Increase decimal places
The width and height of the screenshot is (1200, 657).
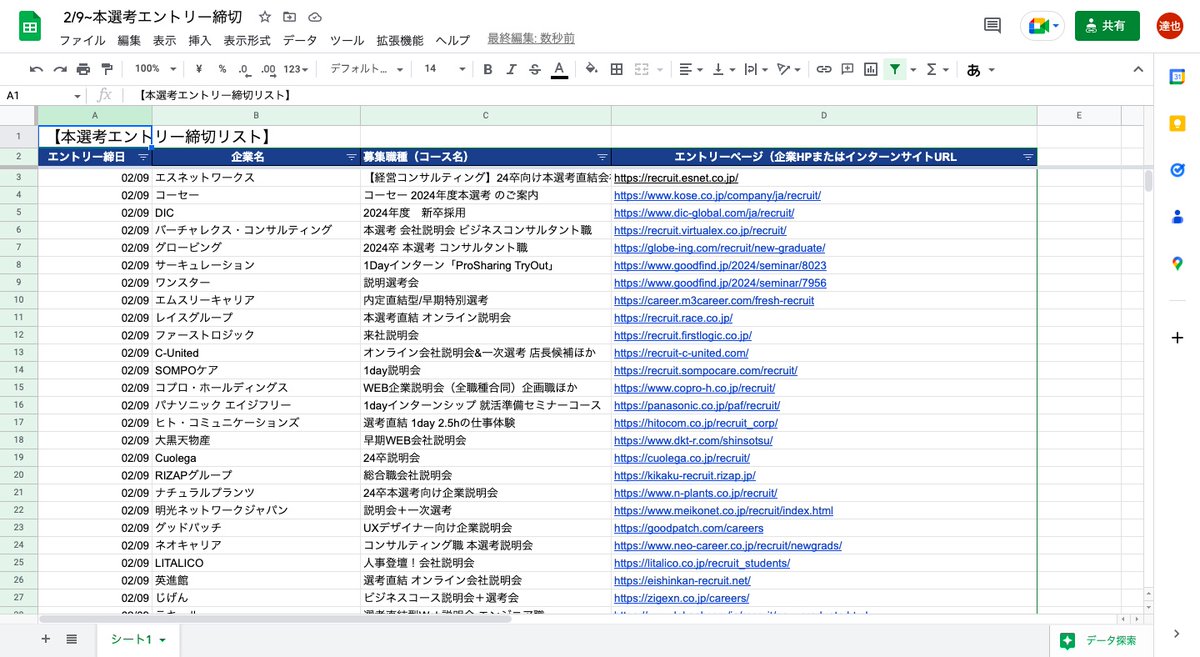coord(268,69)
